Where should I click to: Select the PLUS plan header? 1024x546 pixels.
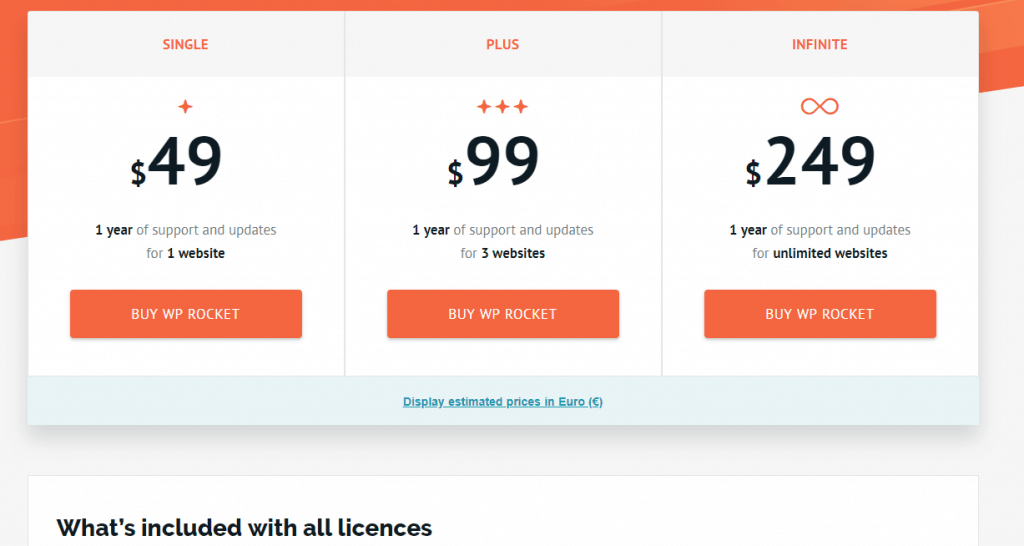pos(503,44)
